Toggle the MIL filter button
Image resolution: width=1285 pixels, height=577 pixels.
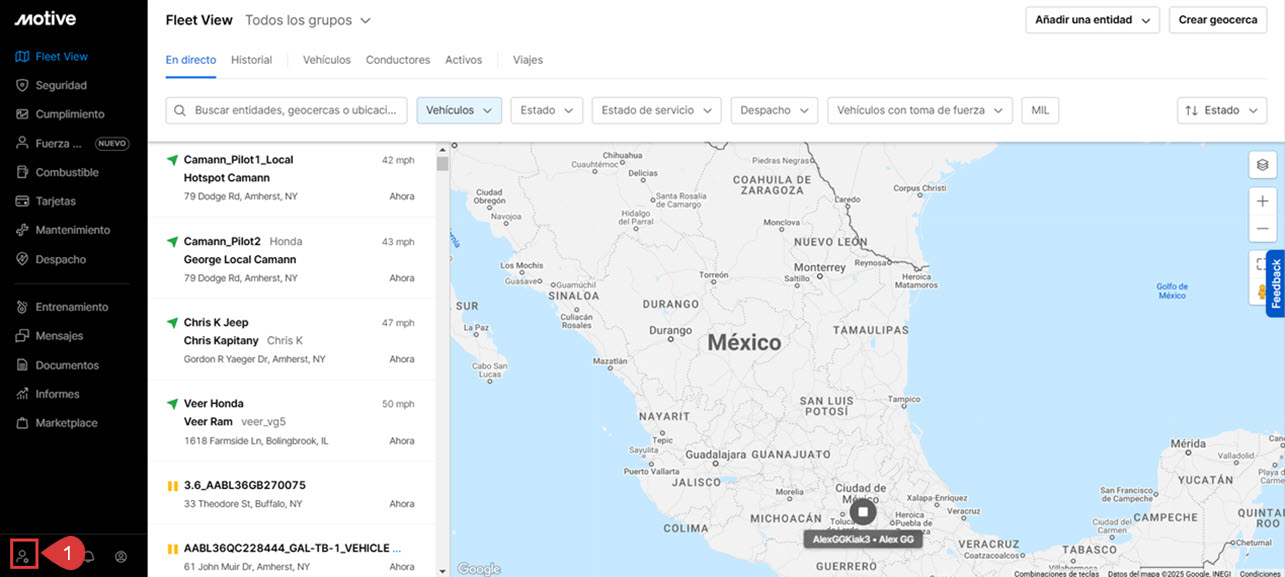click(1040, 111)
